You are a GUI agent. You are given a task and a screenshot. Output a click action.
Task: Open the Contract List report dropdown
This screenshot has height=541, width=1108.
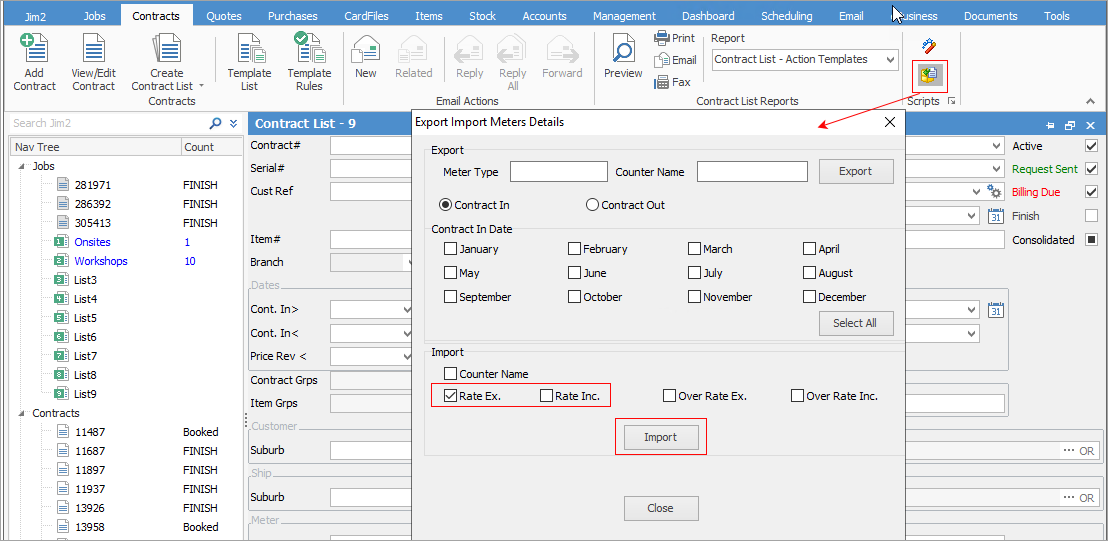click(x=890, y=60)
